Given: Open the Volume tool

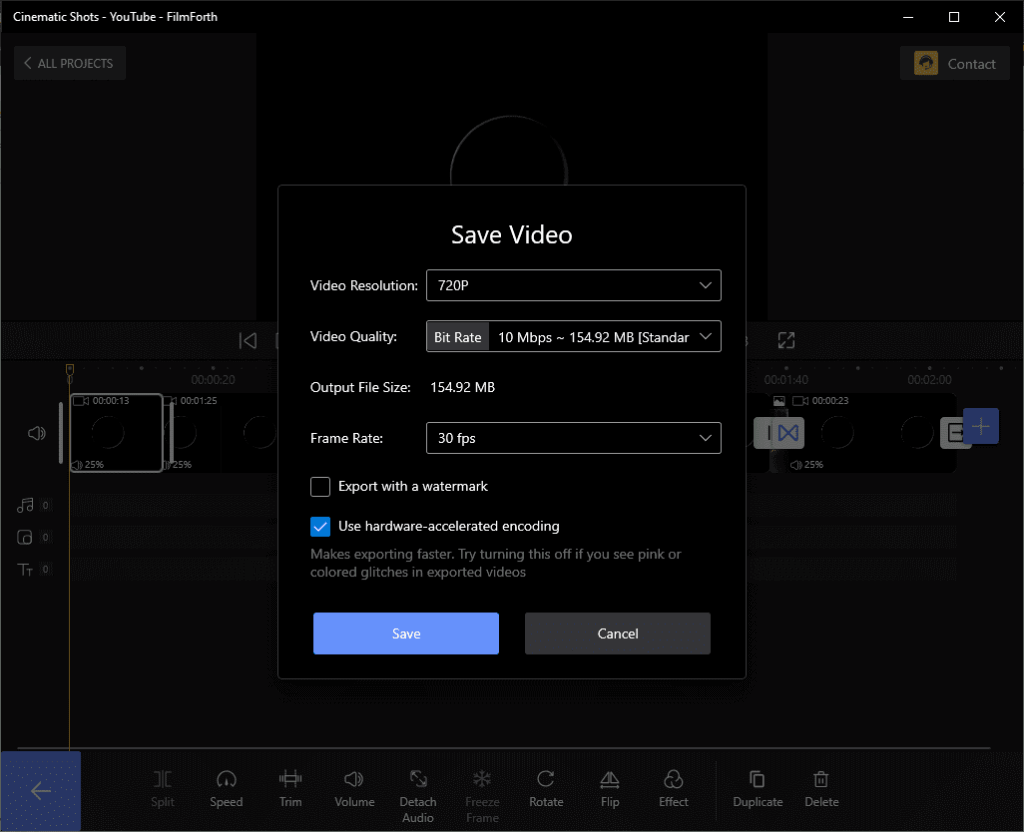Looking at the screenshot, I should click(354, 789).
